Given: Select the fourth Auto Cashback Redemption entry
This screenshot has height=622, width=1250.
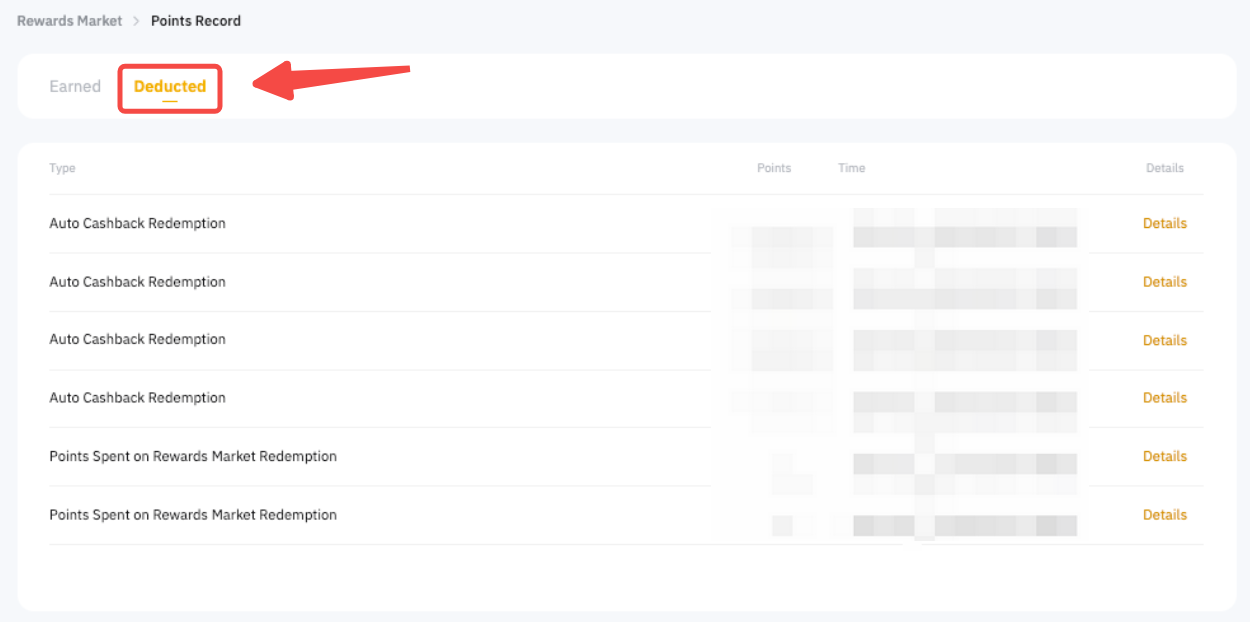Looking at the screenshot, I should [x=137, y=398].
